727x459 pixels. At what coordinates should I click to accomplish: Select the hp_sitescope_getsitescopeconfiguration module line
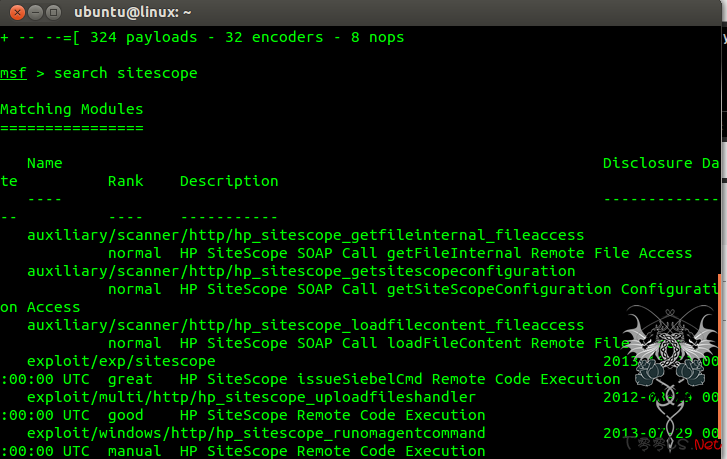[x=300, y=271]
